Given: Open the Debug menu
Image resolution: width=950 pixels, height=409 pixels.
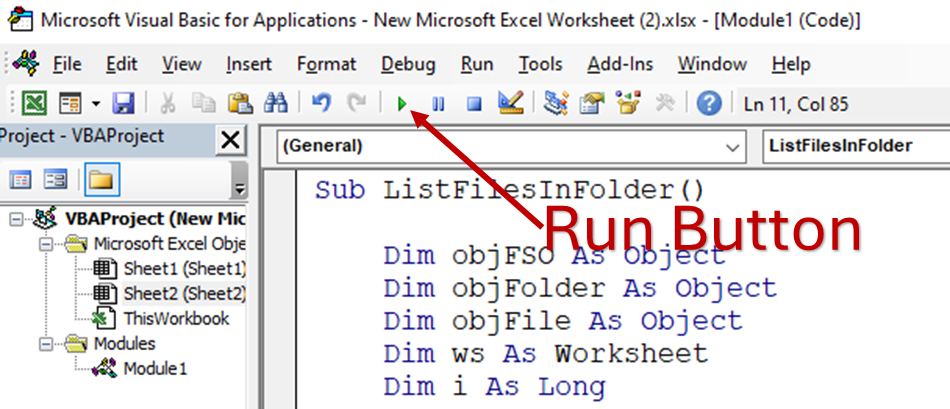Looking at the screenshot, I should (408, 64).
